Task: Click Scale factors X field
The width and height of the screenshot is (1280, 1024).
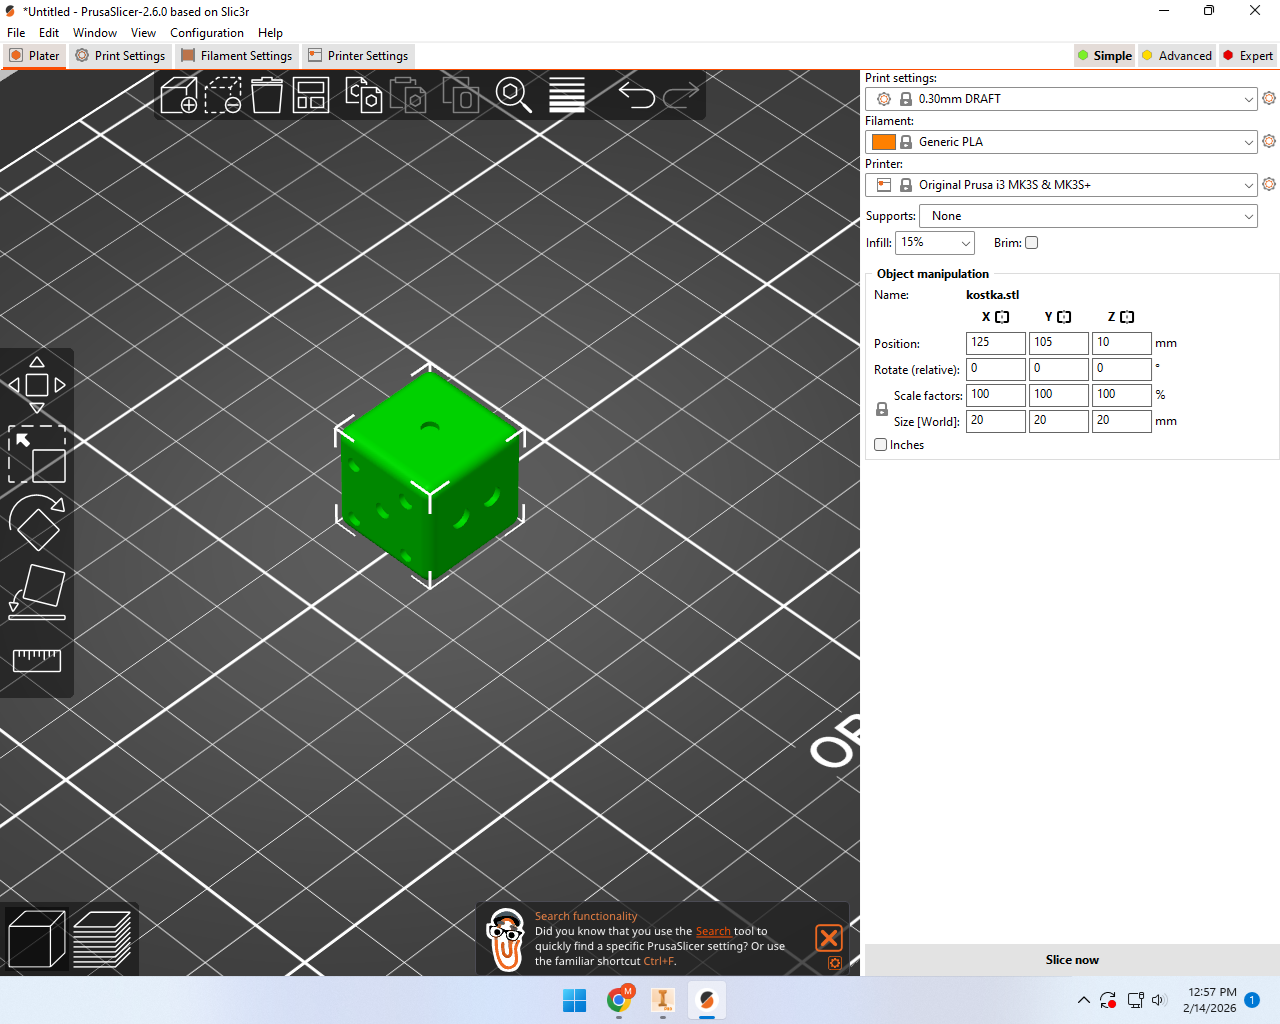Action: [996, 395]
